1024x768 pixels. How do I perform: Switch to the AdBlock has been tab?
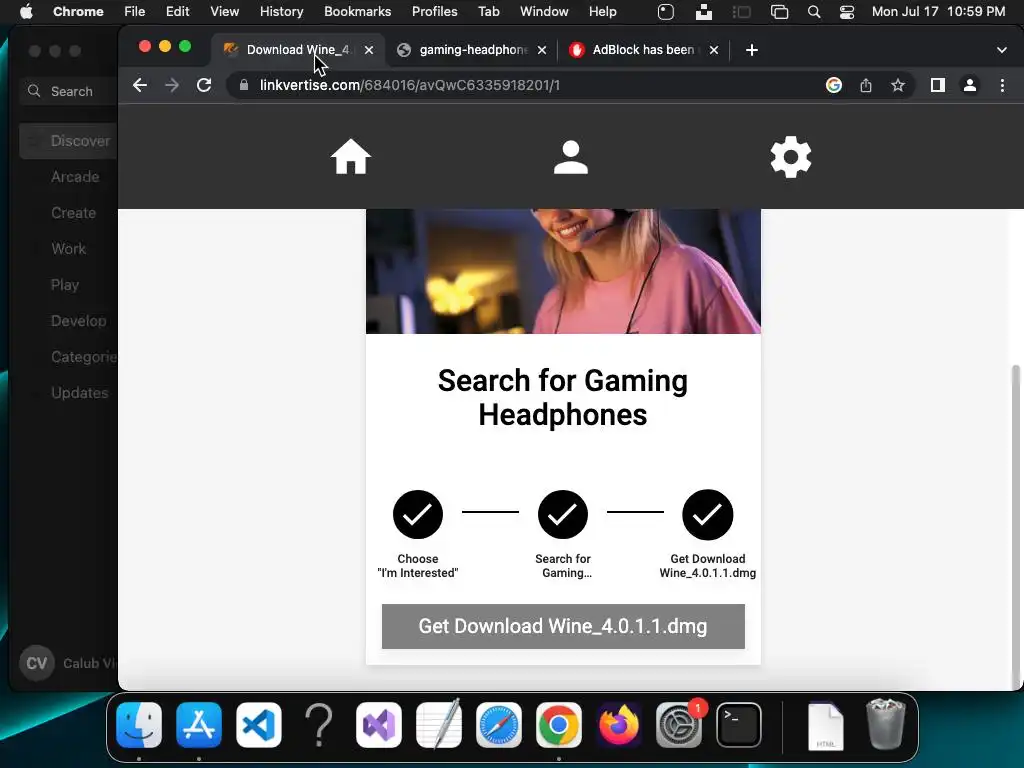pos(645,50)
